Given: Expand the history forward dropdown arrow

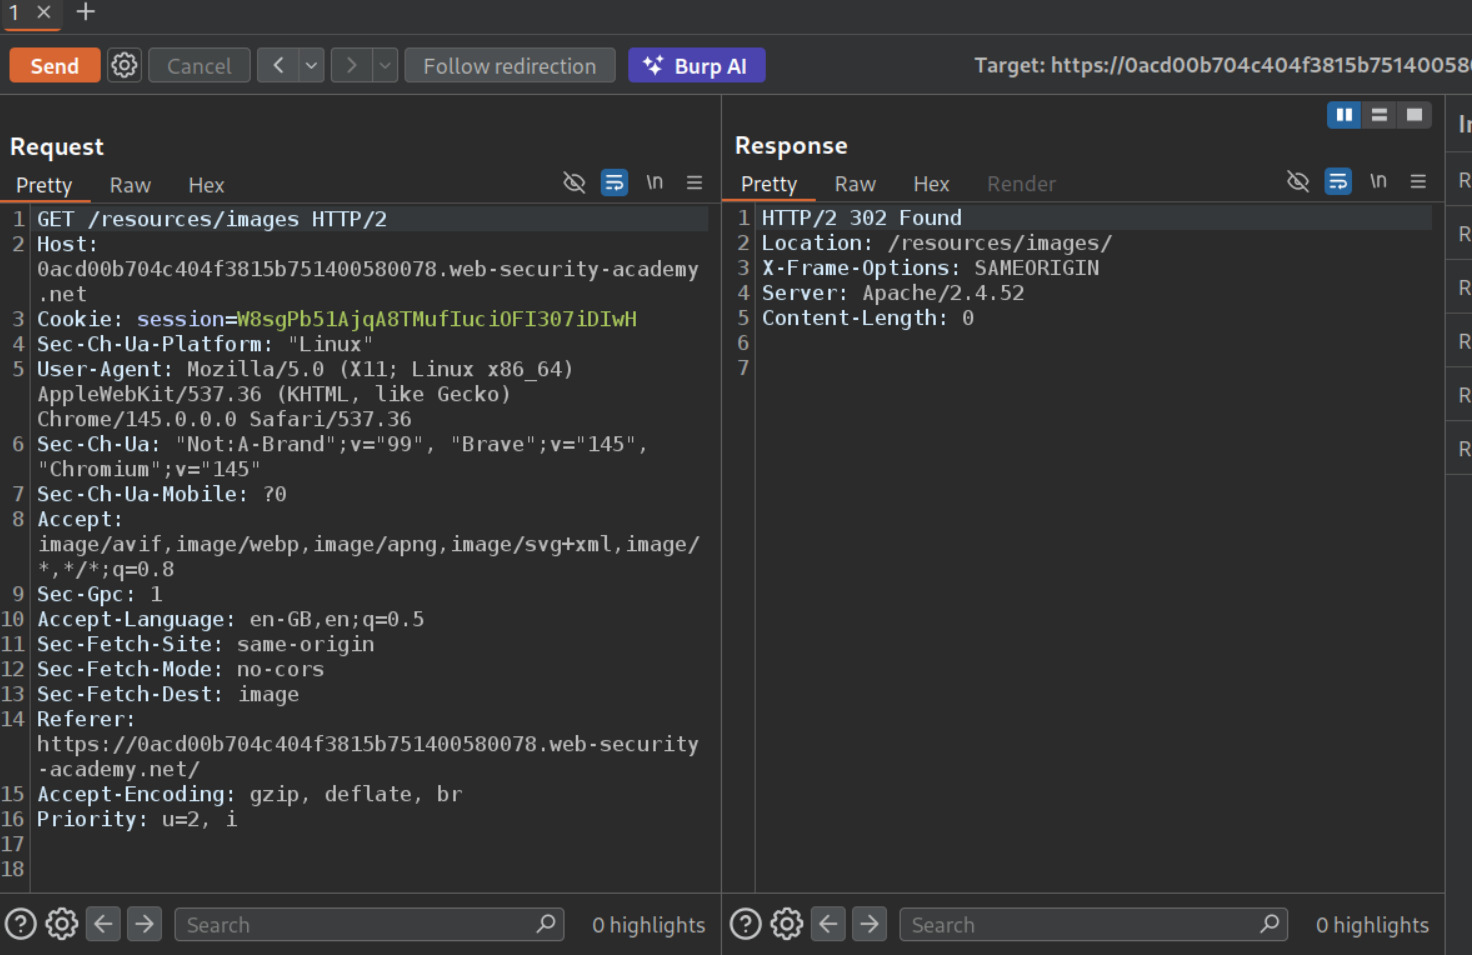Looking at the screenshot, I should click(x=385, y=66).
